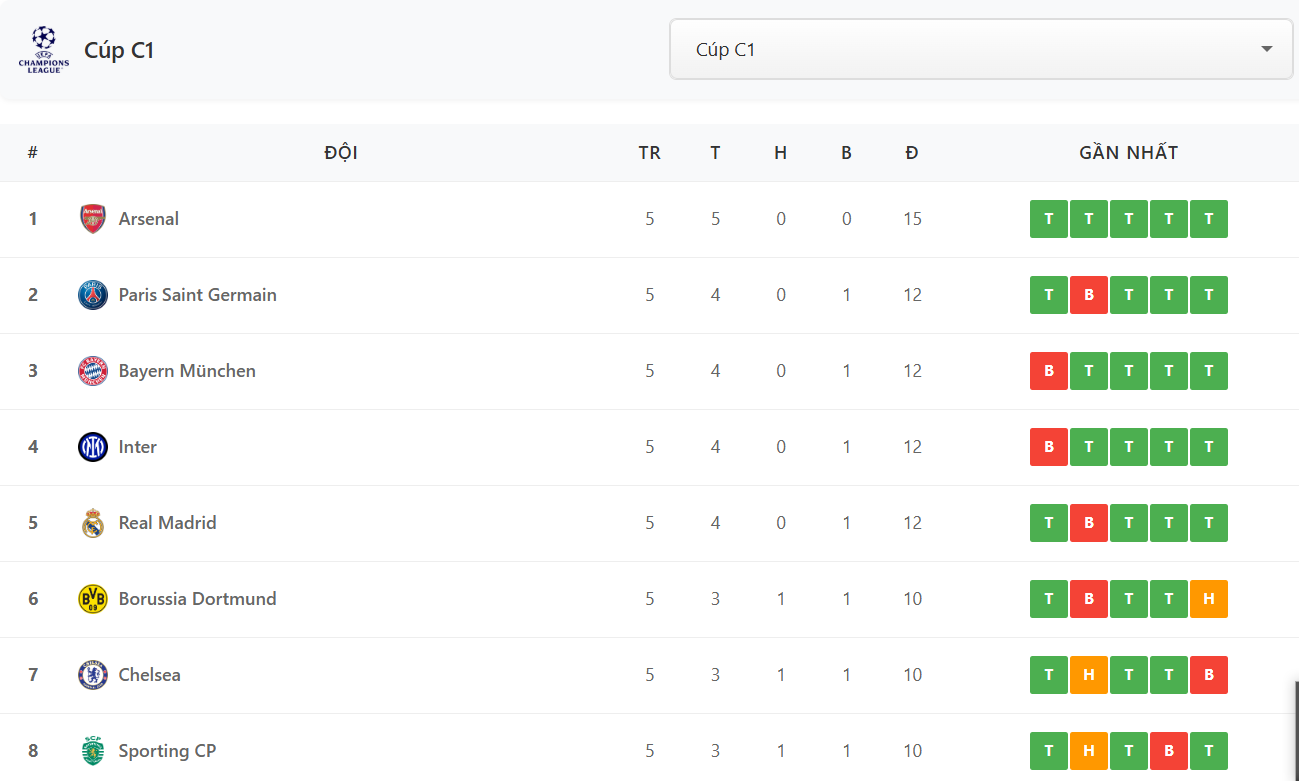Click the Champions League logo icon
1299x781 pixels.
44,49
